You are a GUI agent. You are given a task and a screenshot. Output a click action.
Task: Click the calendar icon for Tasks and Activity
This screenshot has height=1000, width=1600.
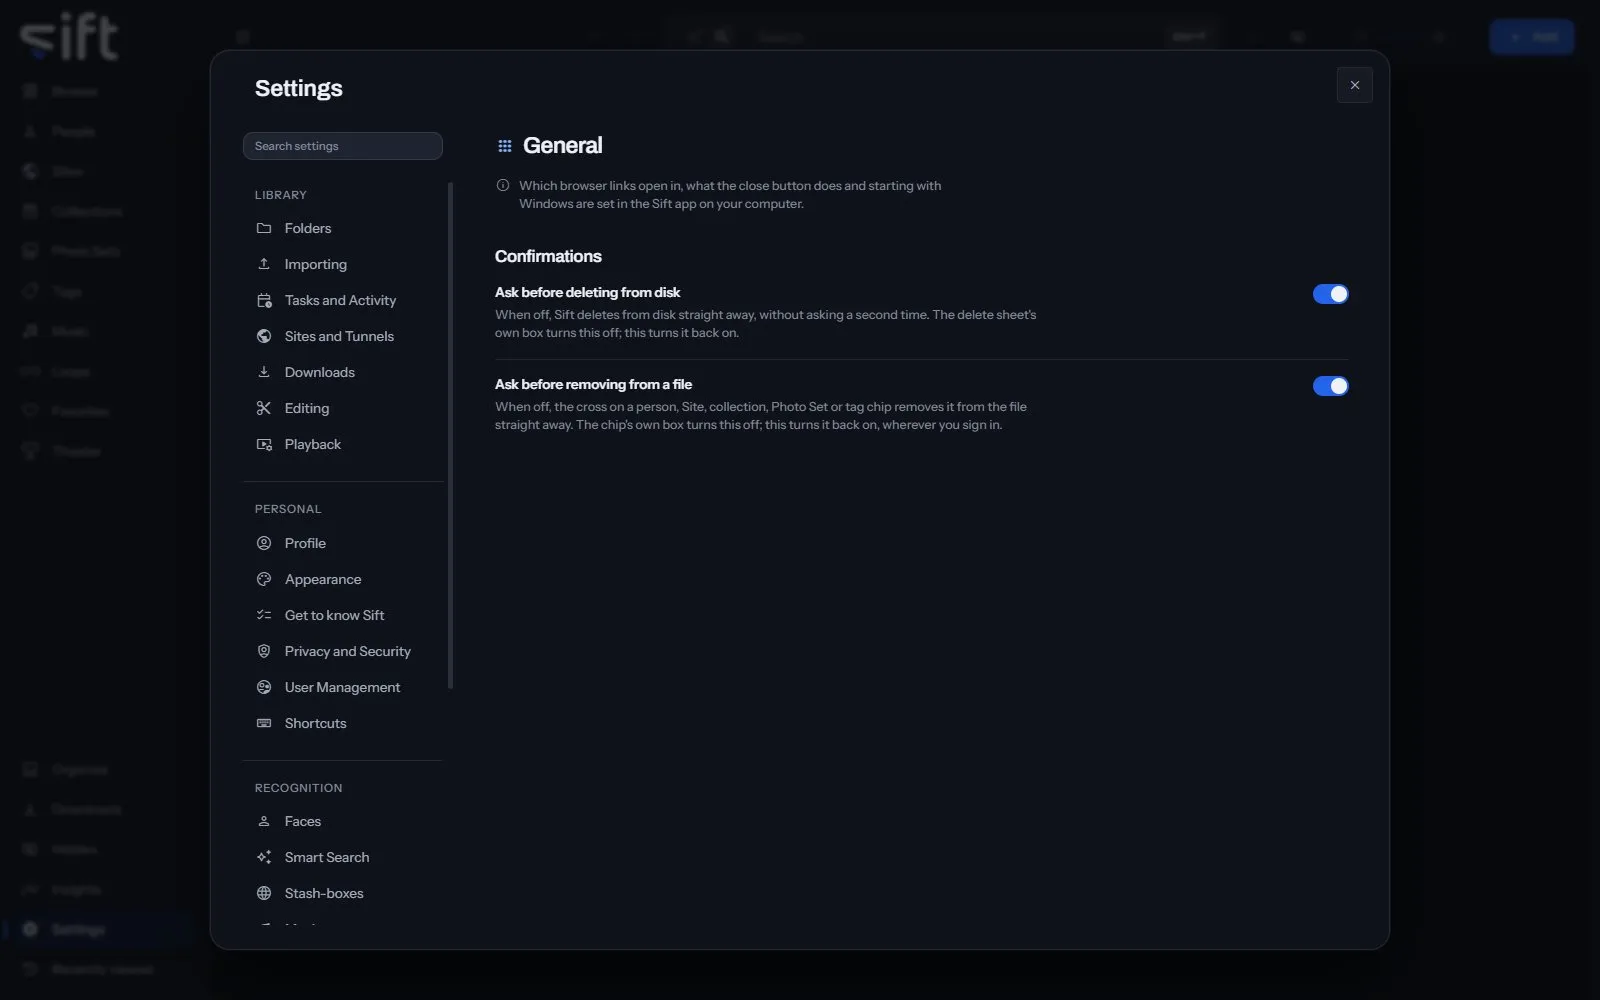click(x=264, y=300)
